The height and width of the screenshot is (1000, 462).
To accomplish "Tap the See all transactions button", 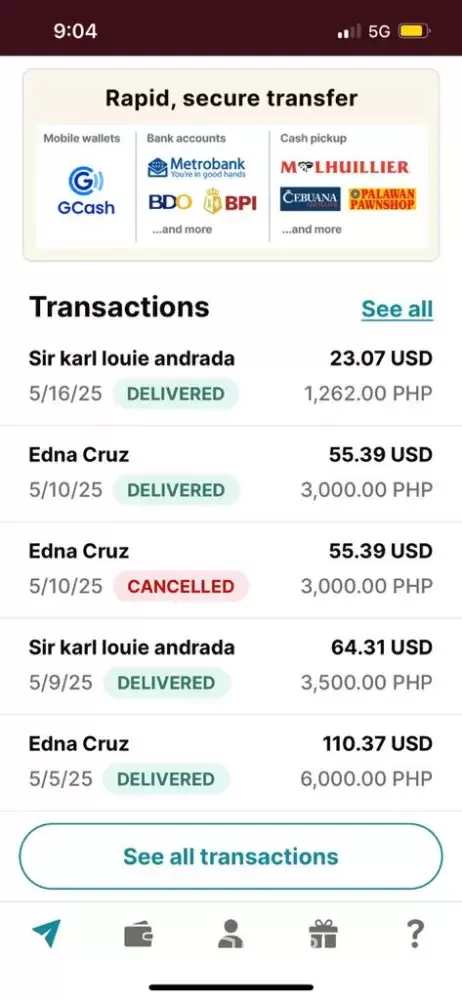I will pos(231,857).
